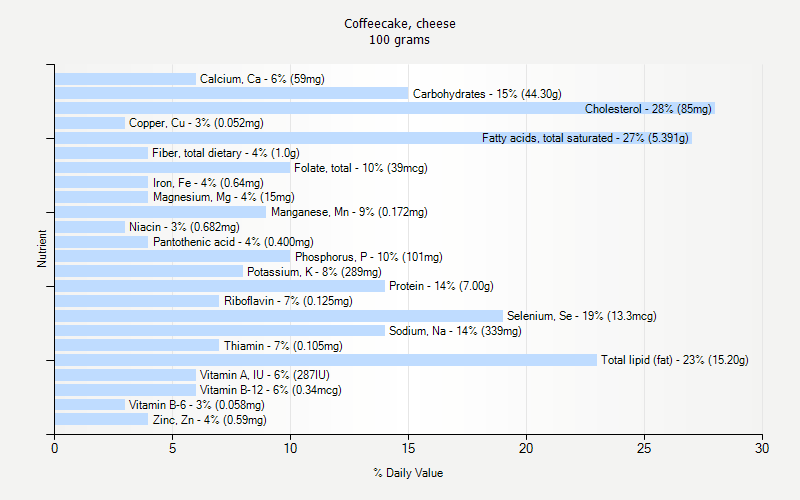The width and height of the screenshot is (800, 500).
Task: Click the Protein bar in the chart
Action: [x=220, y=286]
